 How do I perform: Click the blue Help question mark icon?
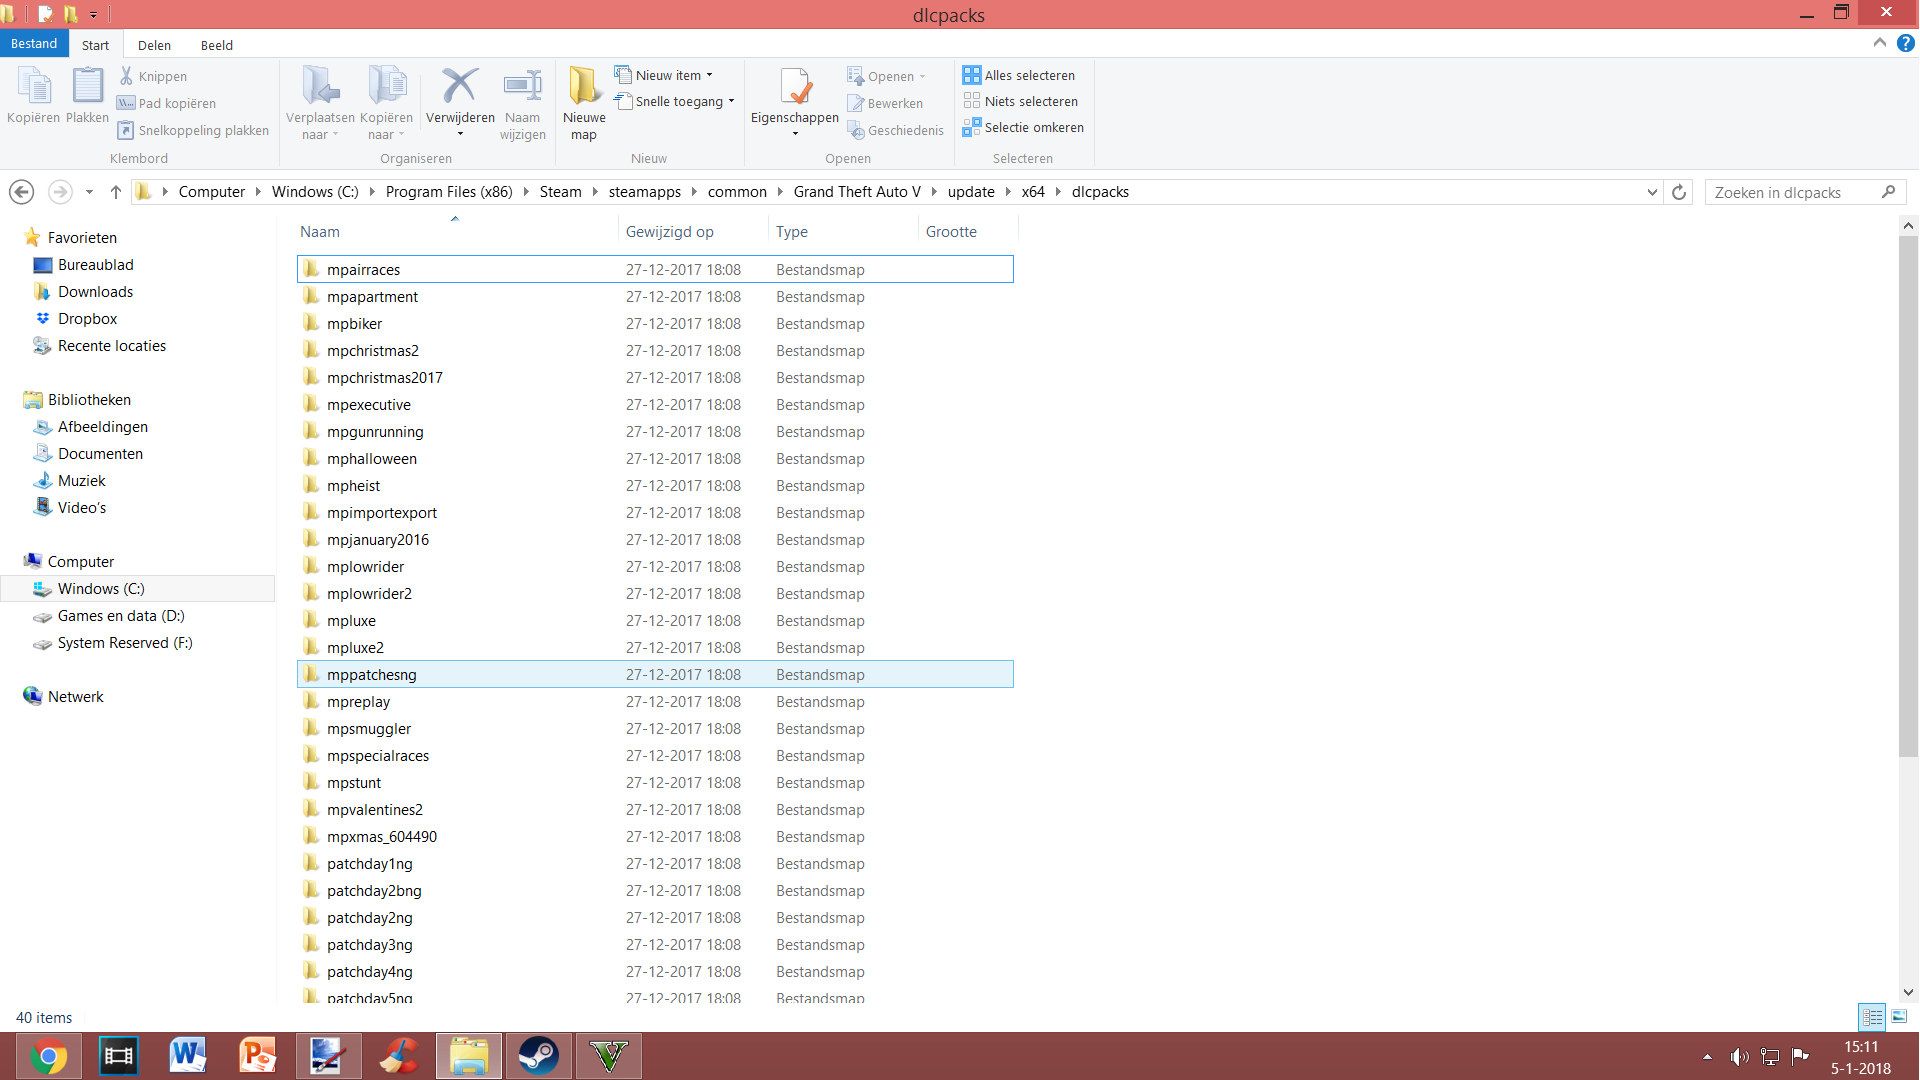(1906, 43)
